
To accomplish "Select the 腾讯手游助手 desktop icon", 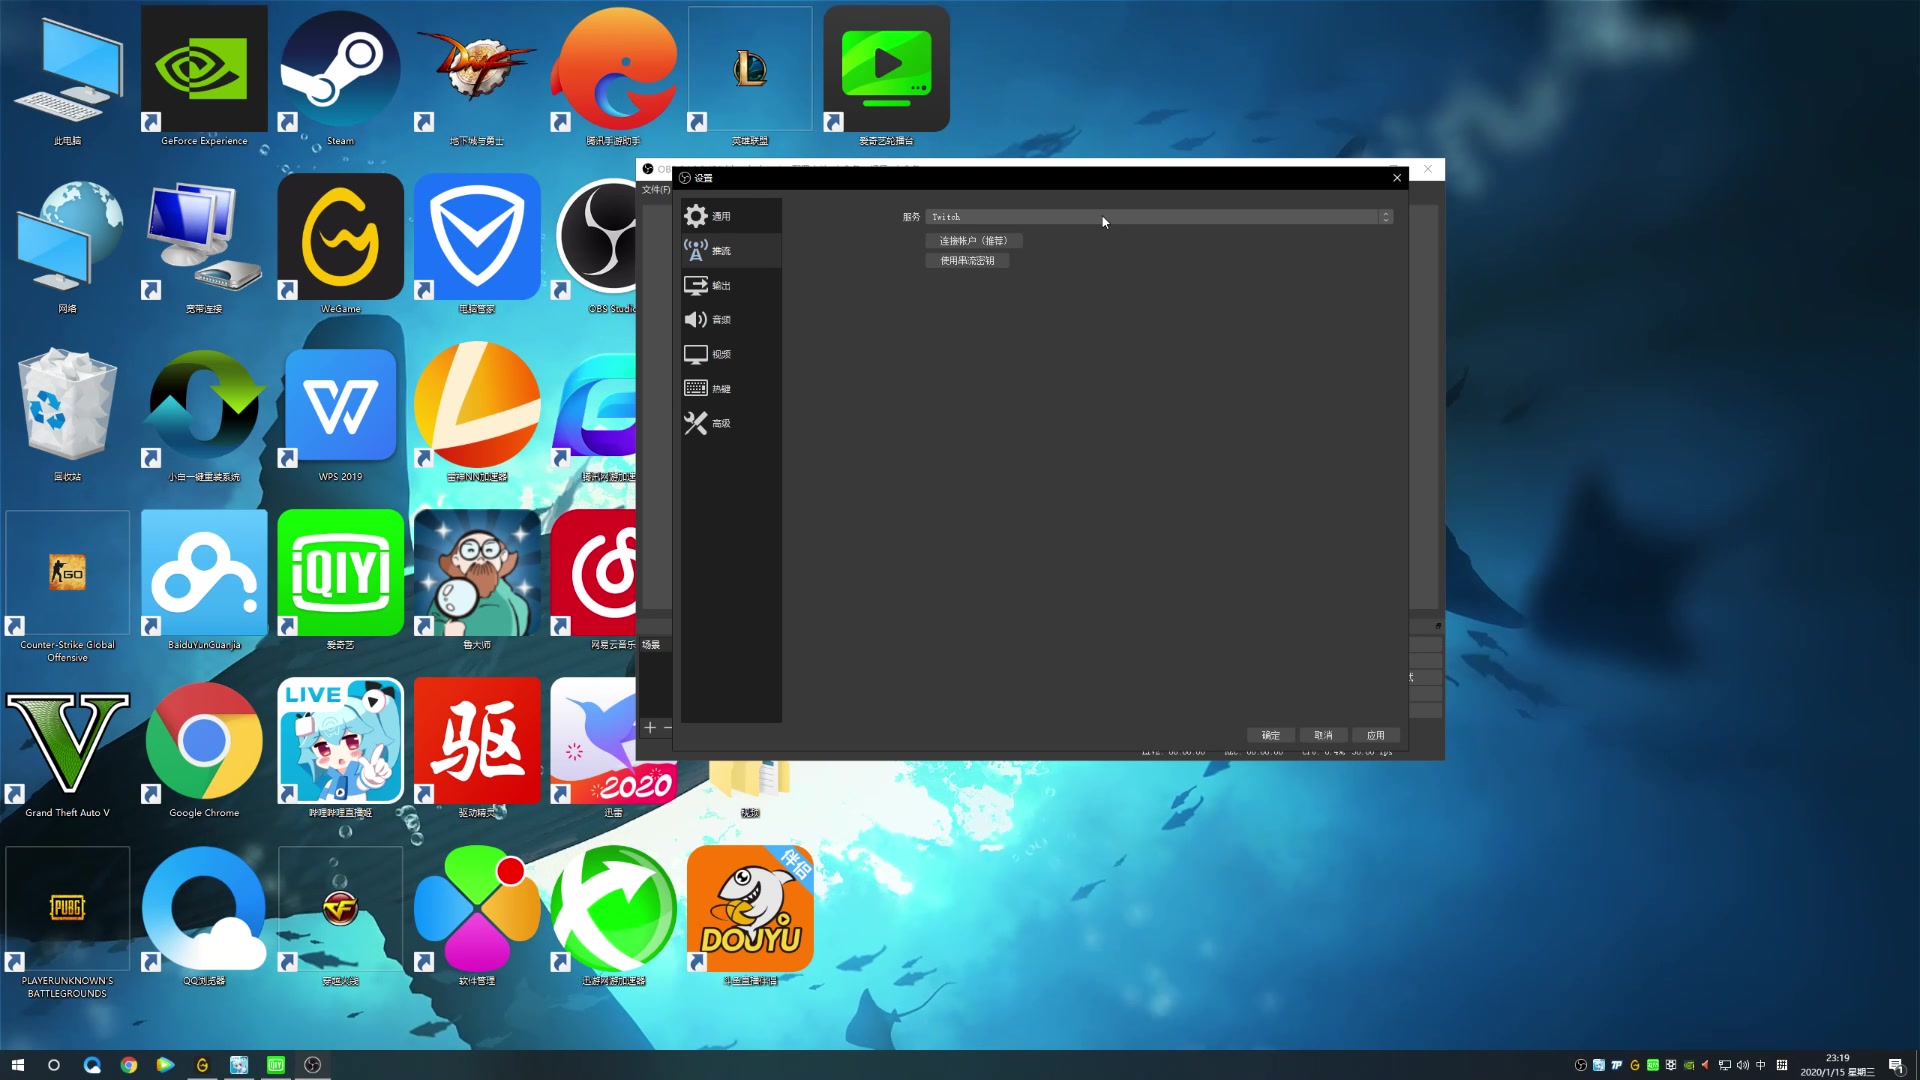I will click(x=613, y=78).
